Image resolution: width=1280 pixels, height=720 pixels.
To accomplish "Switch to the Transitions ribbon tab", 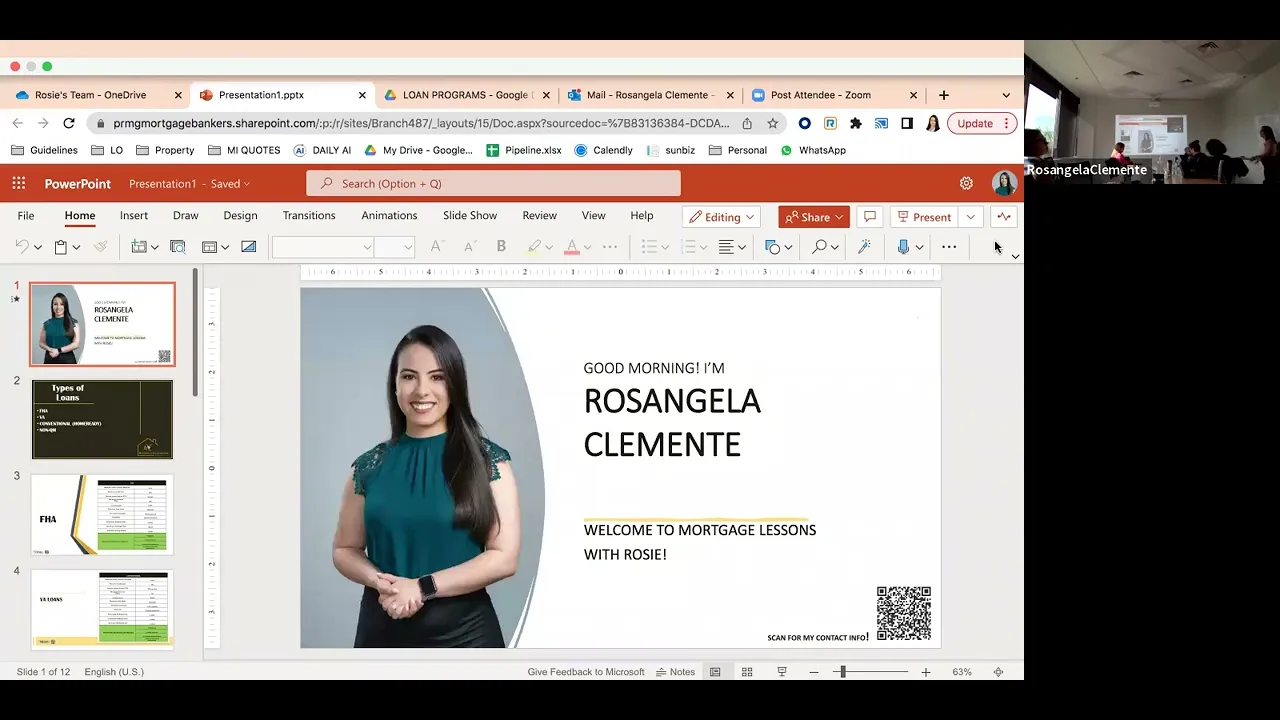I will click(x=309, y=216).
